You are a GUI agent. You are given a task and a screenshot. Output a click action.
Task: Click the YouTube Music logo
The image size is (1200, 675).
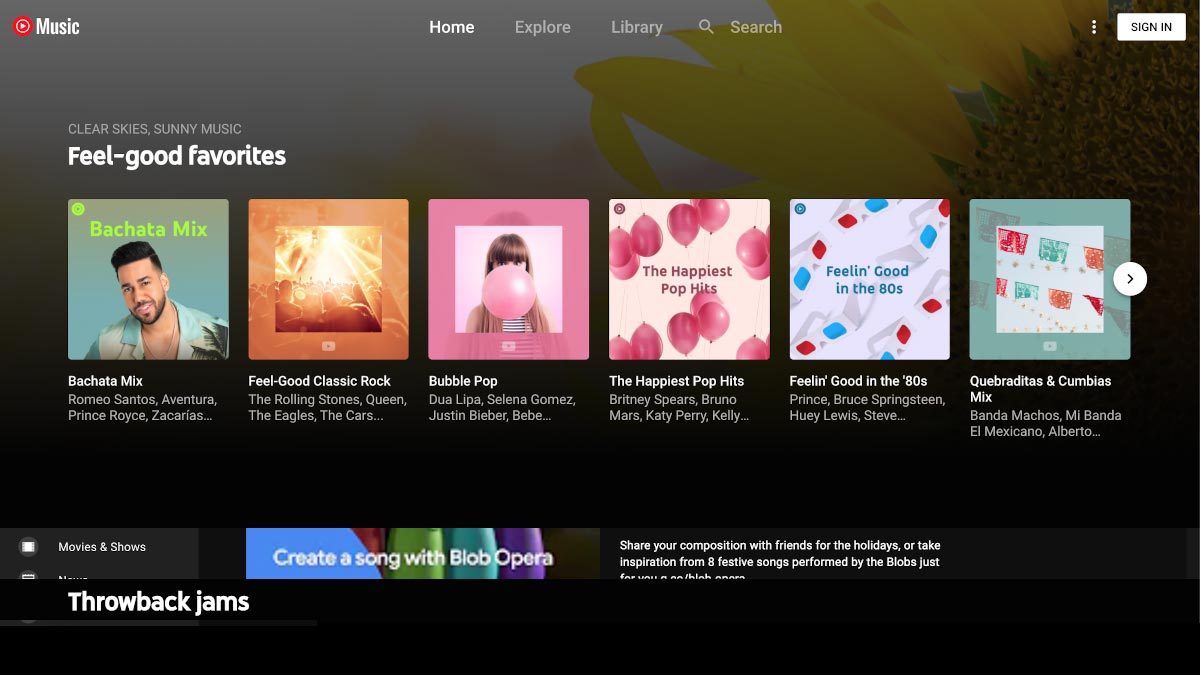[x=46, y=27]
